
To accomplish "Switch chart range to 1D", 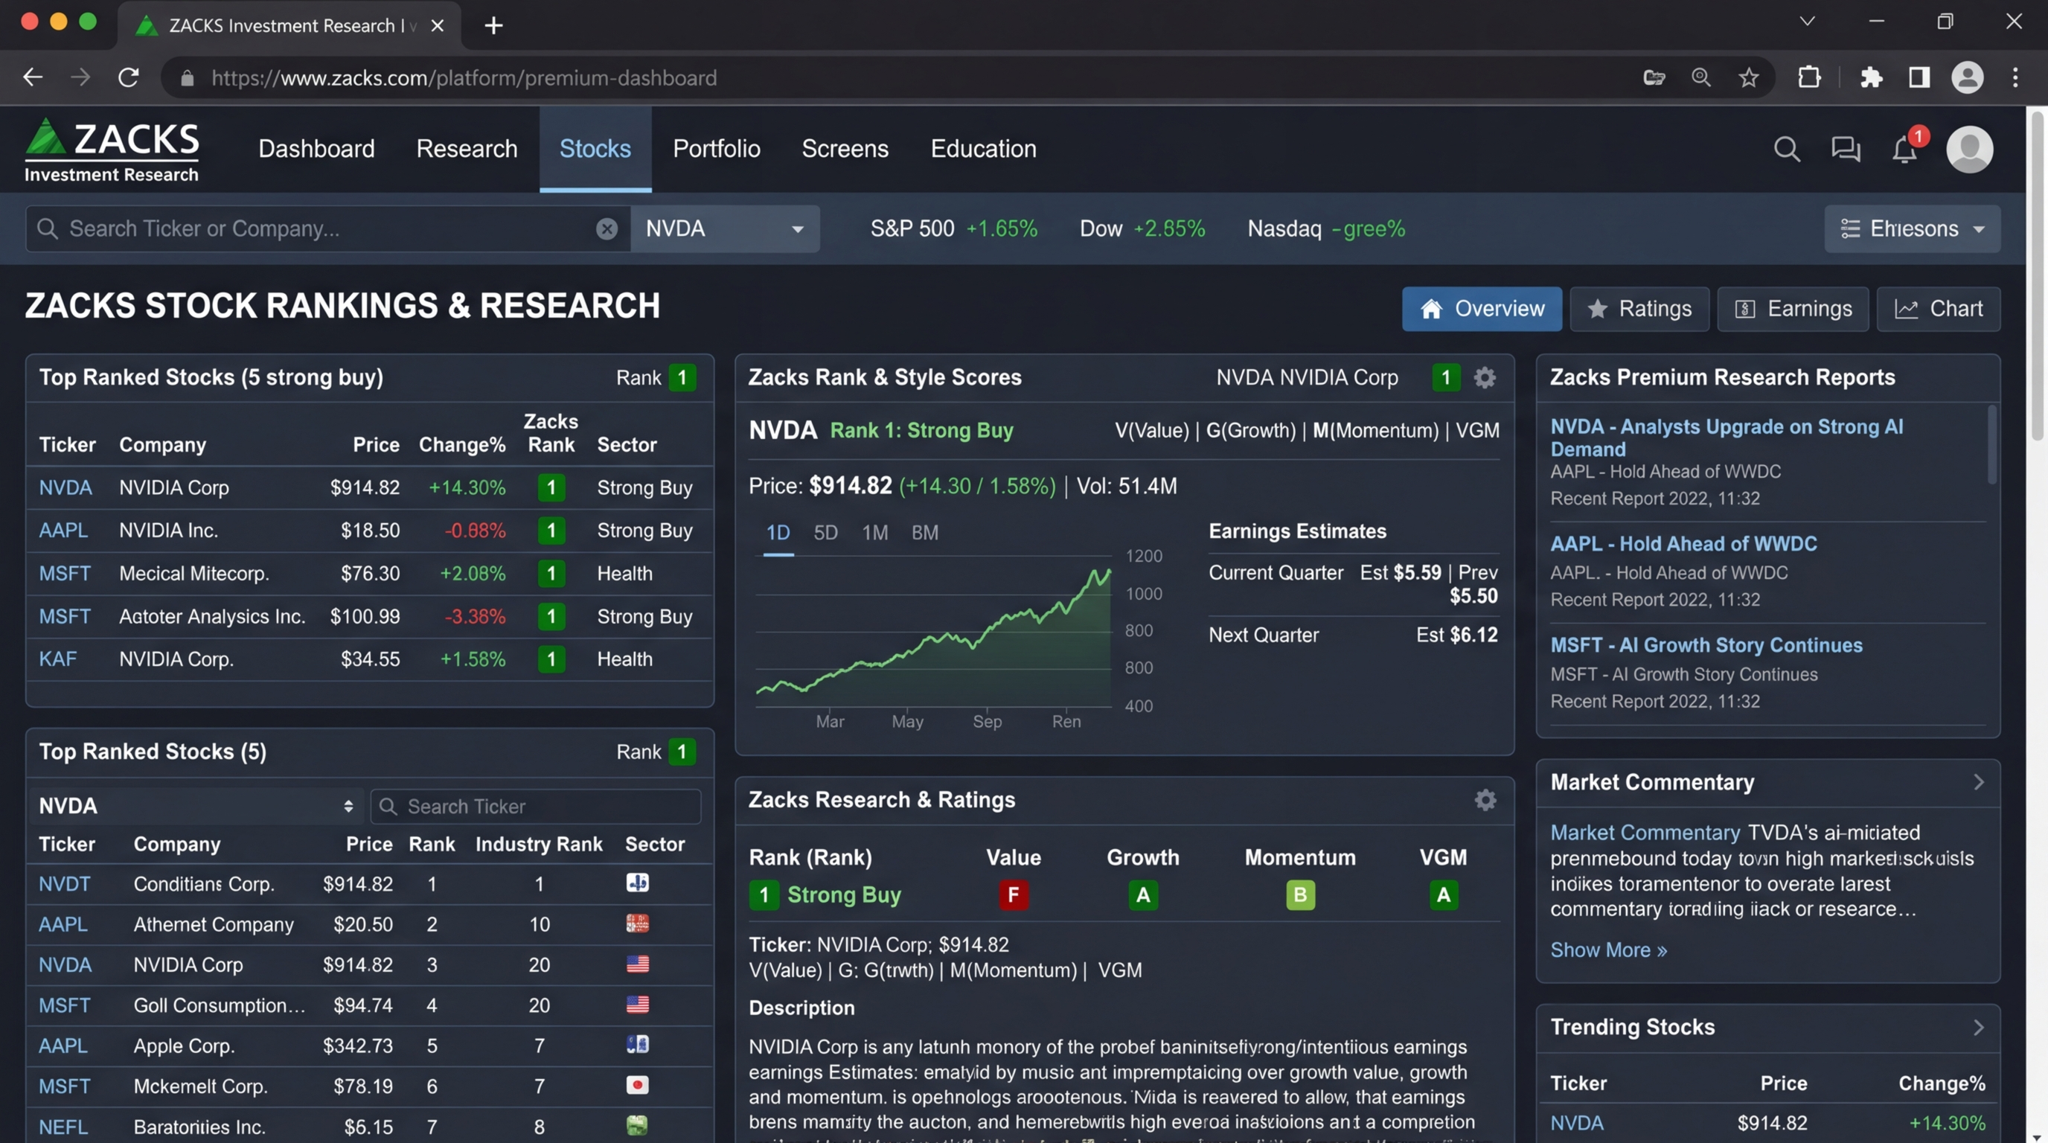I will (x=778, y=533).
